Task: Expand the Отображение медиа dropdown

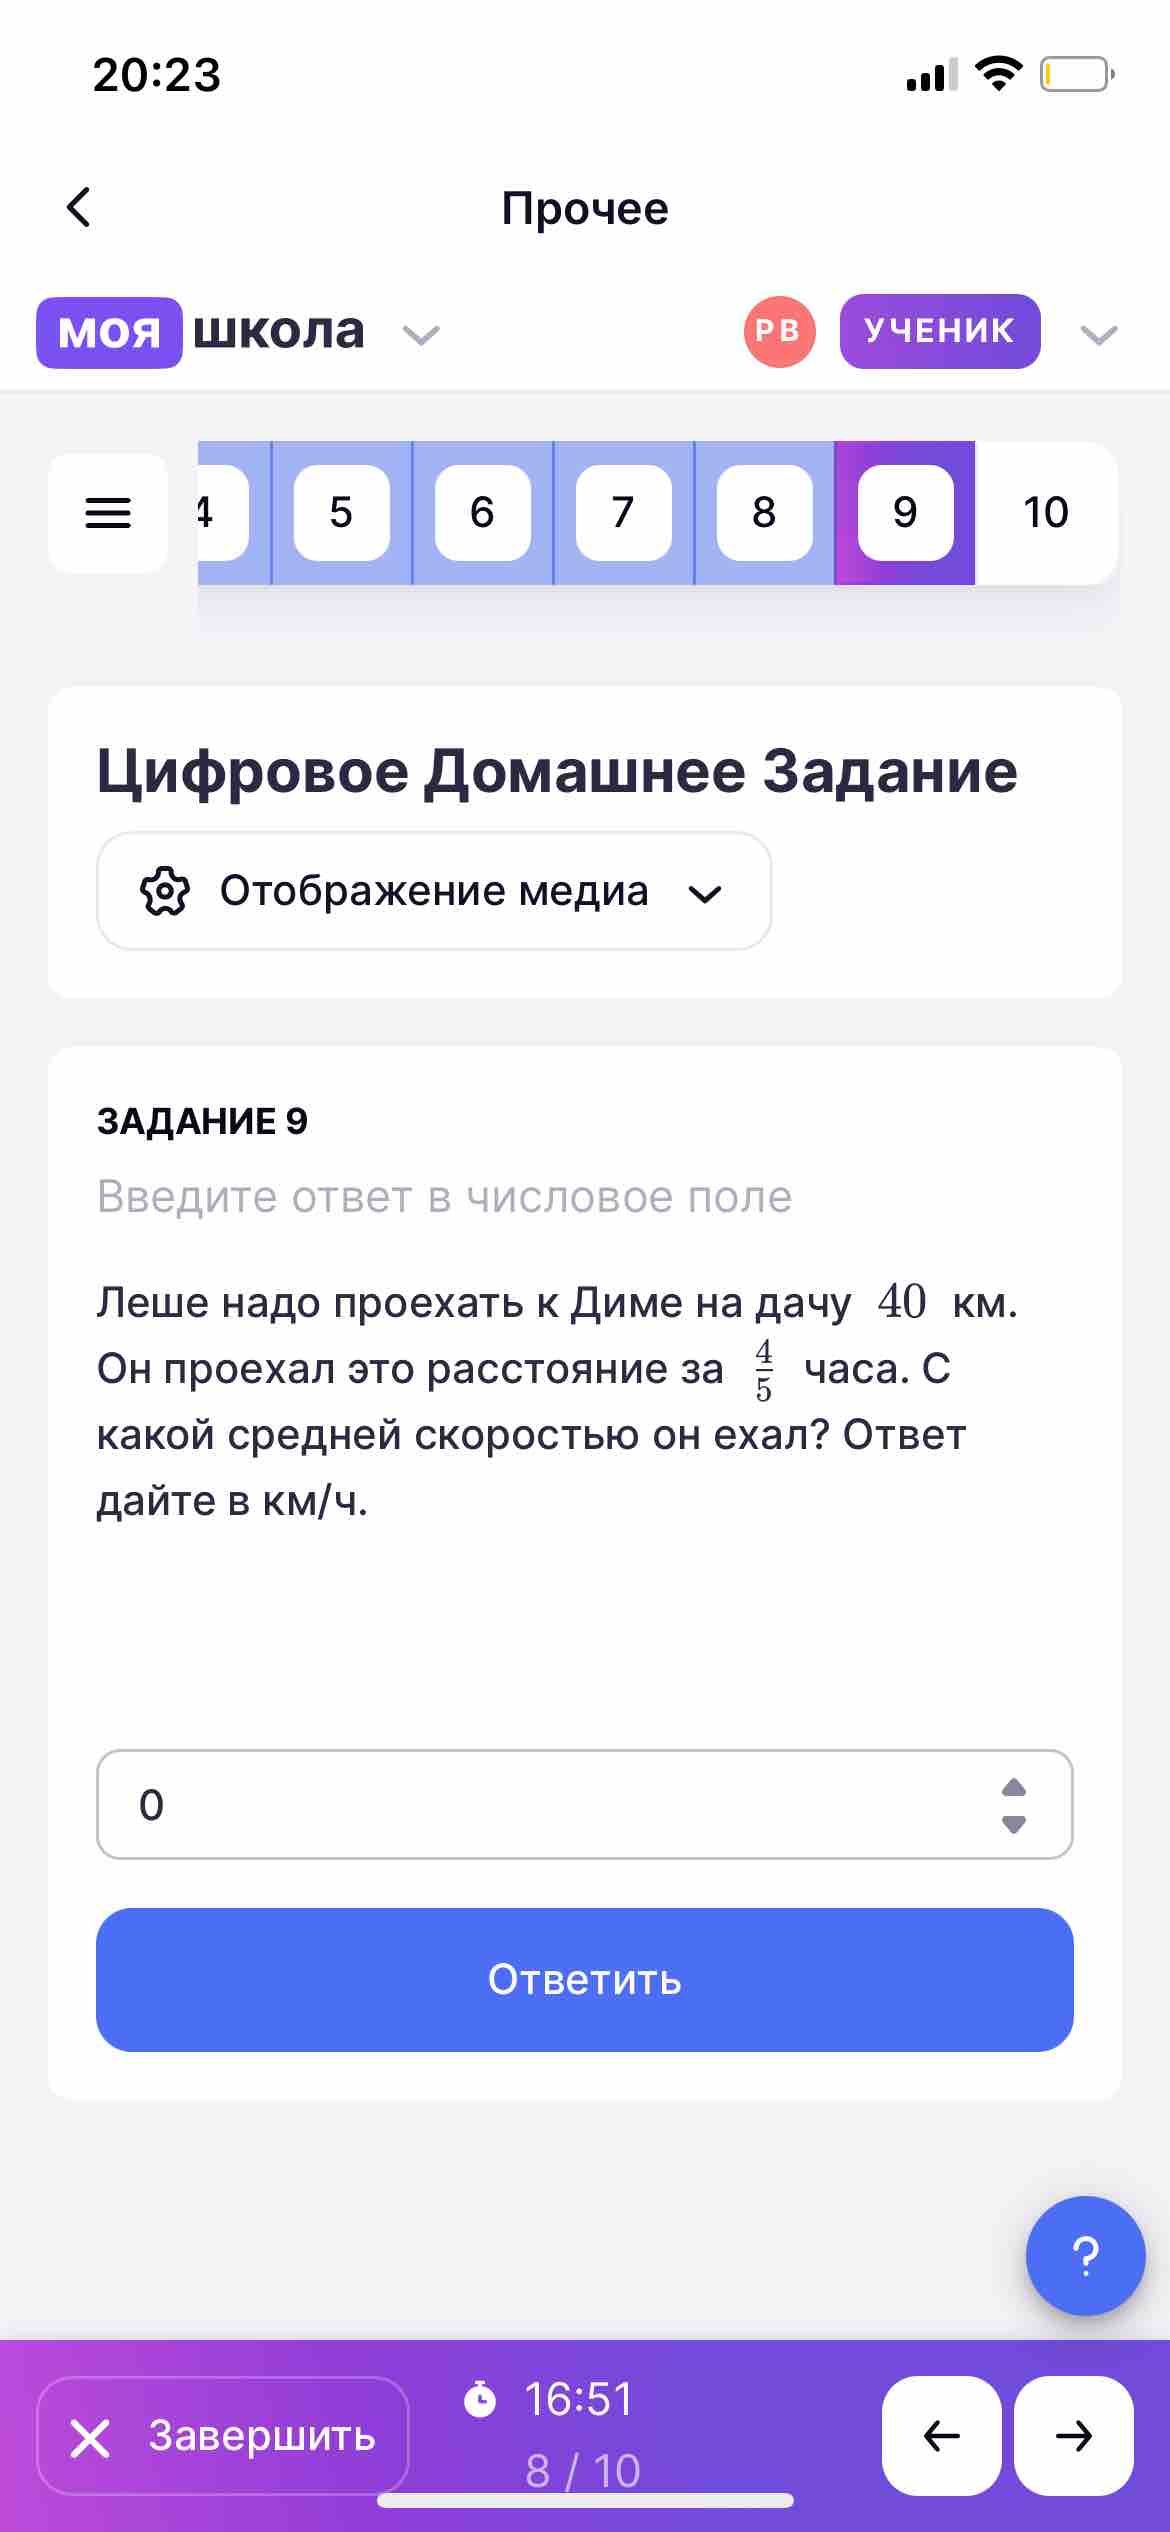Action: [x=434, y=891]
